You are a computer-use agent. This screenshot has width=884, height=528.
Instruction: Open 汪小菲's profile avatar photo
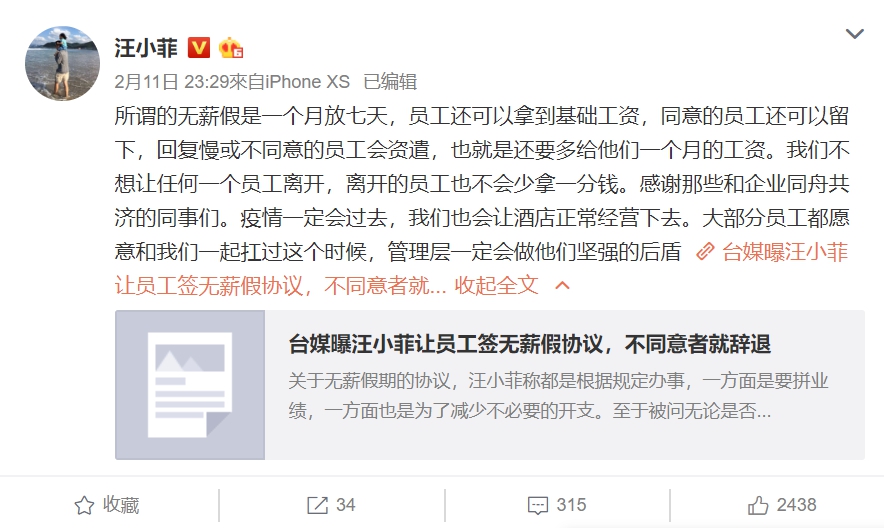tap(63, 63)
